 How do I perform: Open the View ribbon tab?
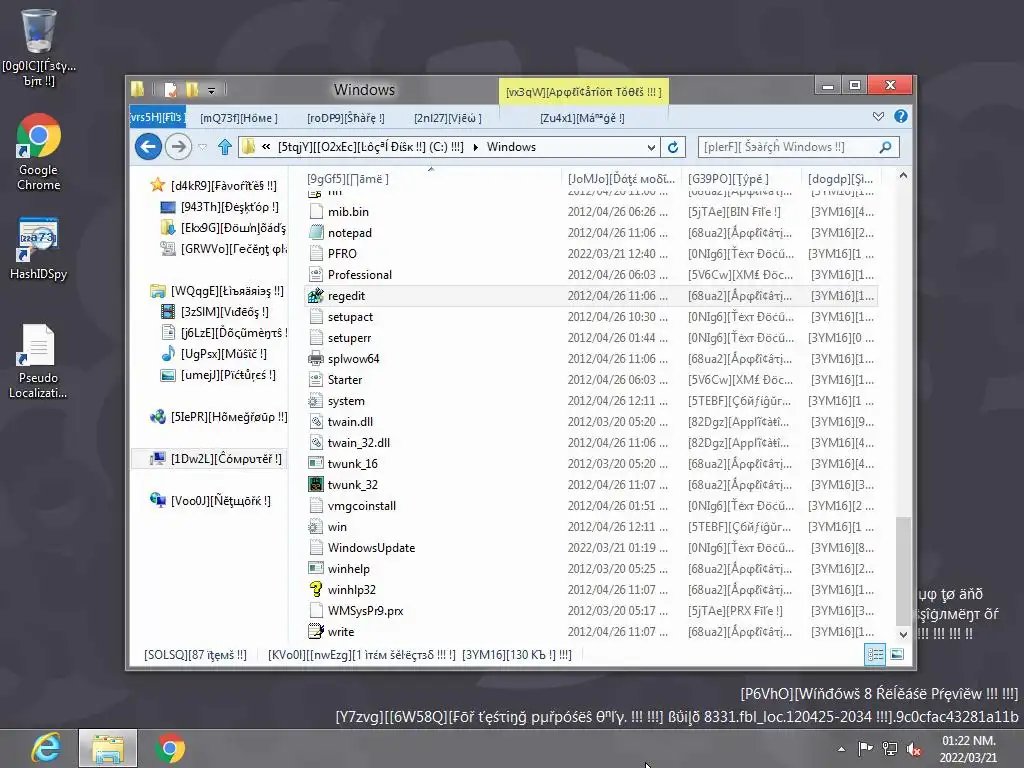(x=447, y=118)
